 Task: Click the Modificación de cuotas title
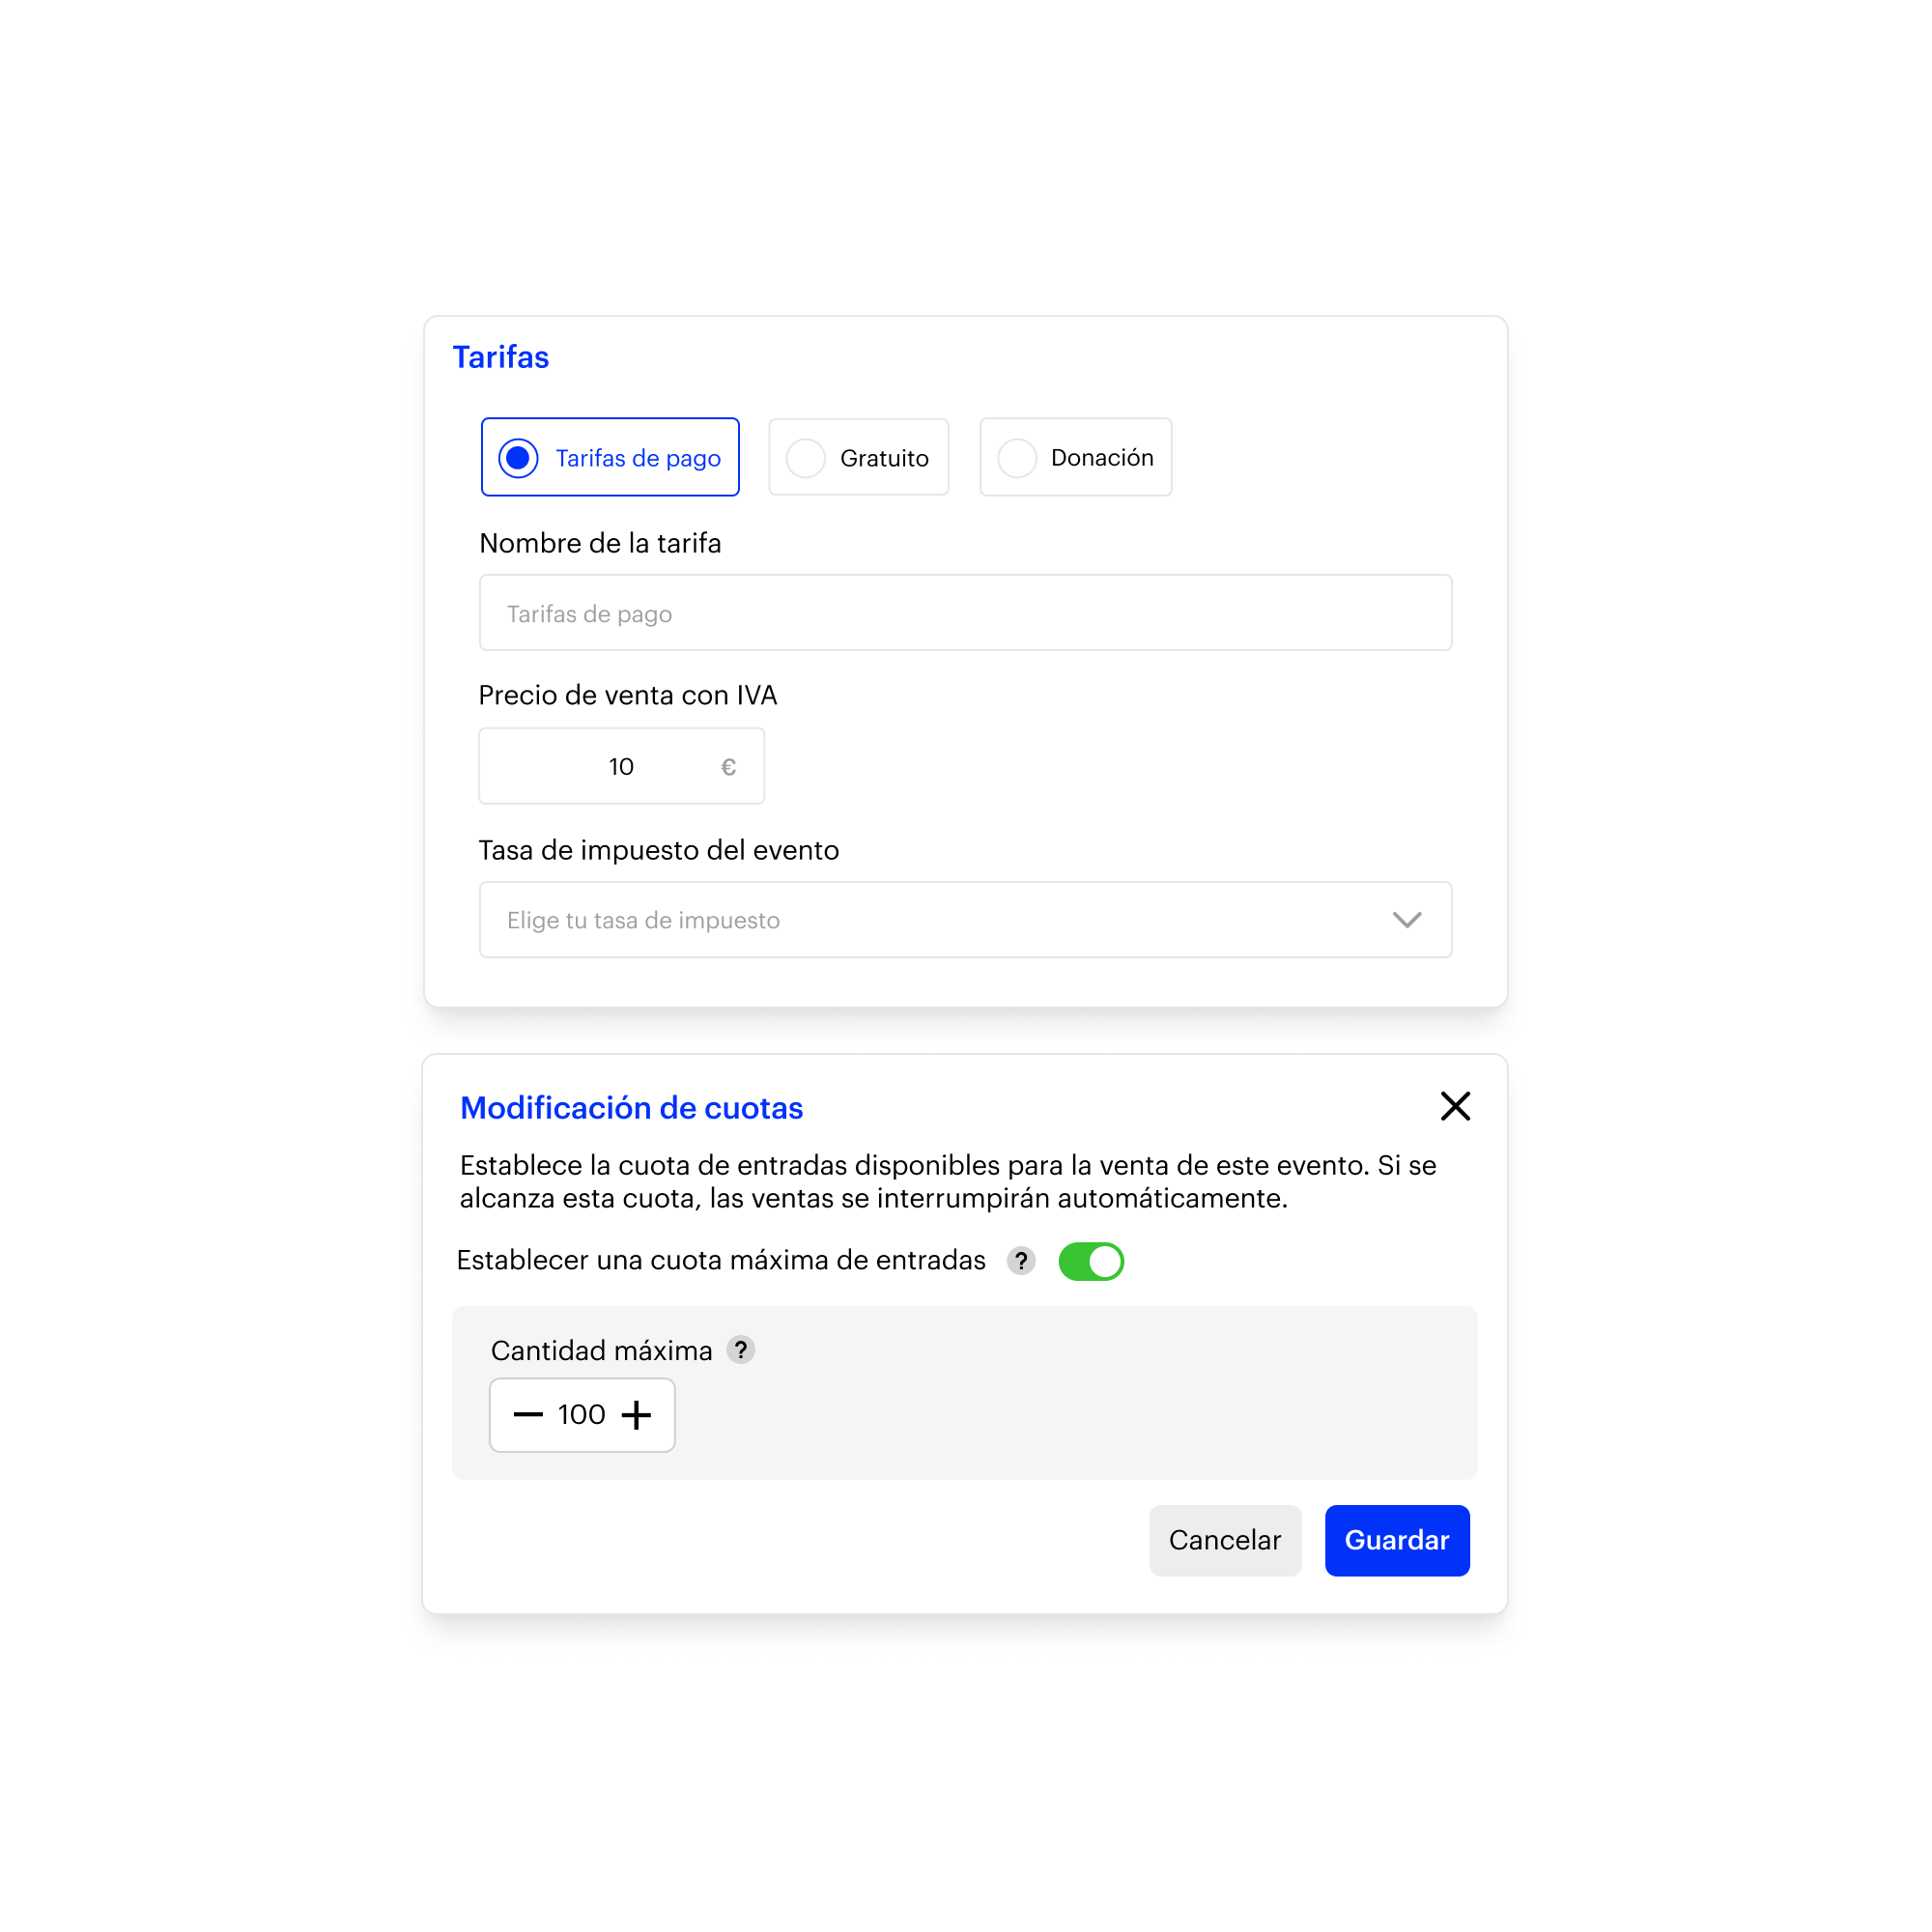tap(632, 1108)
